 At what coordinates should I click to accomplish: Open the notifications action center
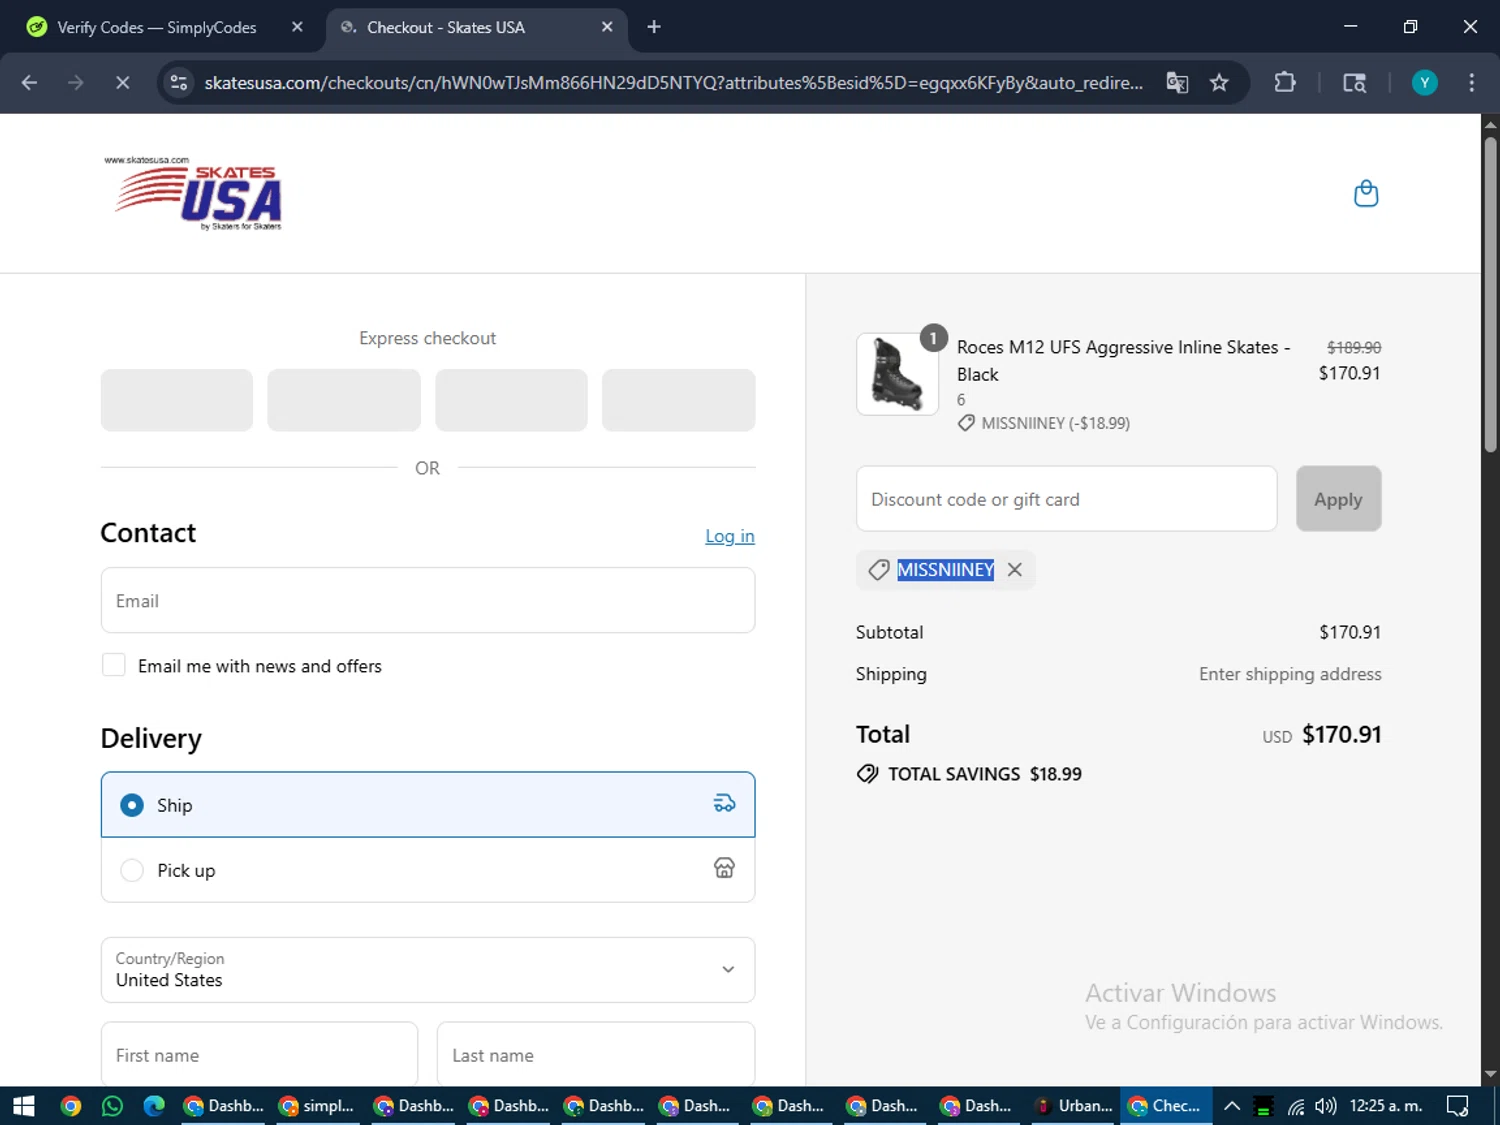(x=1458, y=1106)
